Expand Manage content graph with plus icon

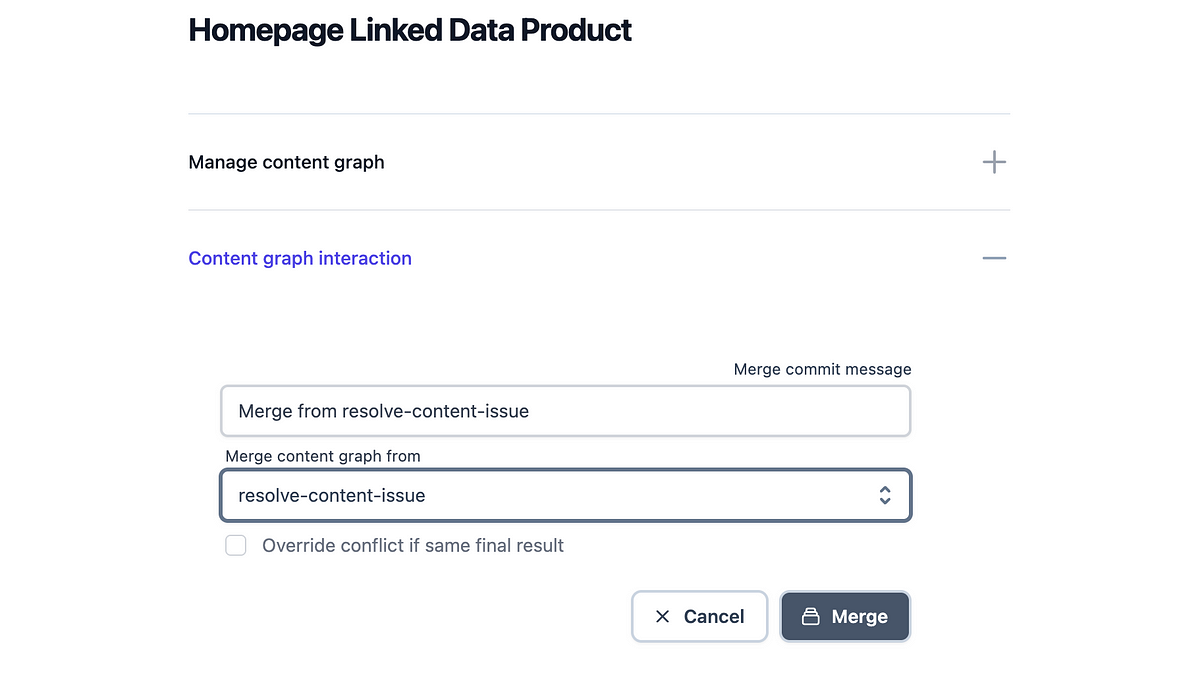coord(994,162)
